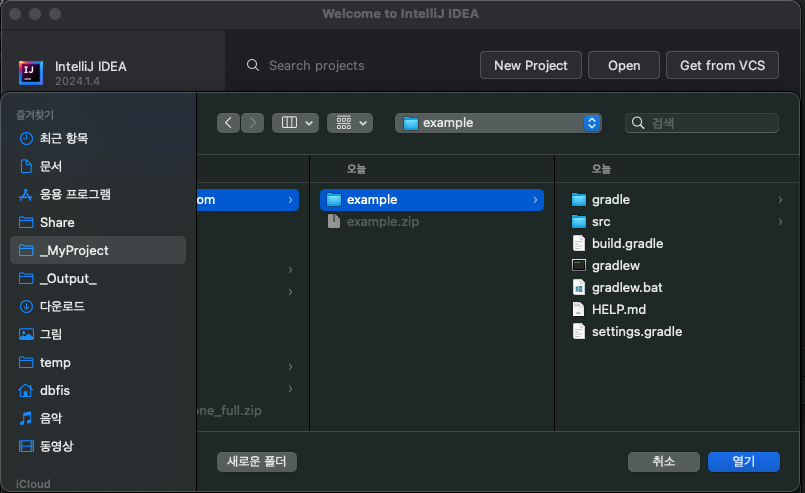Click the IntelliJ IDEA logo icon

(x=31, y=72)
